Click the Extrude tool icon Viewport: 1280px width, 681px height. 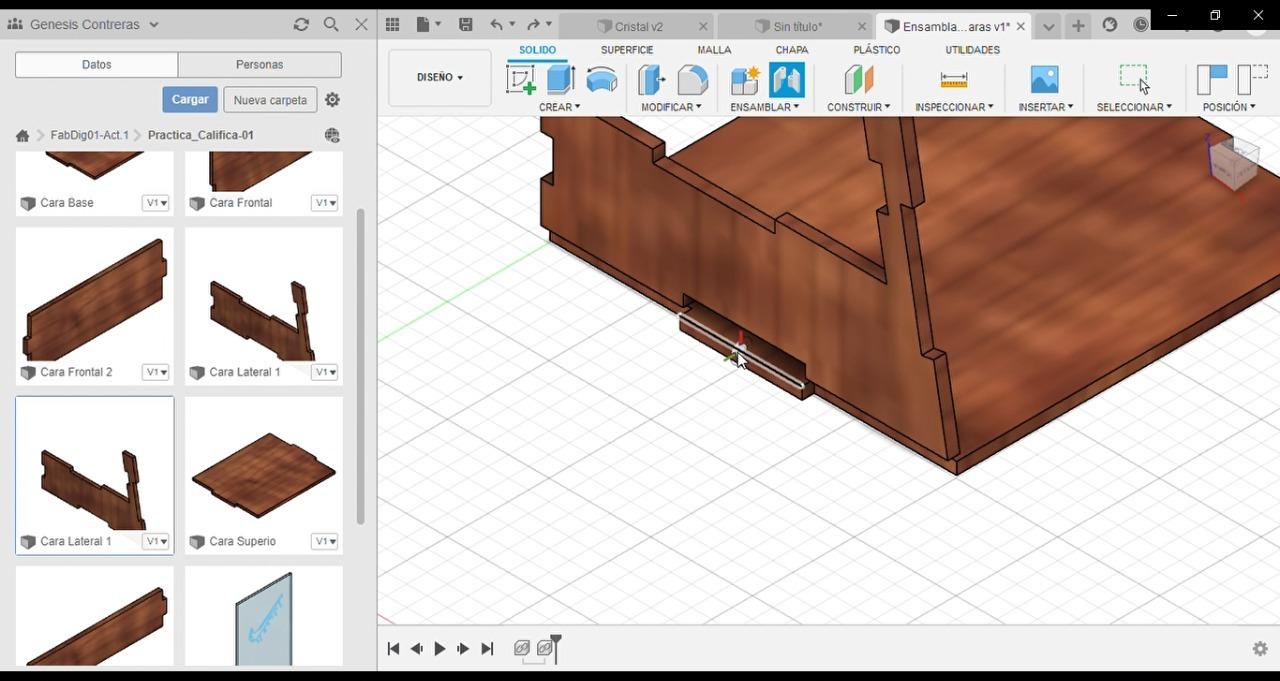(561, 80)
